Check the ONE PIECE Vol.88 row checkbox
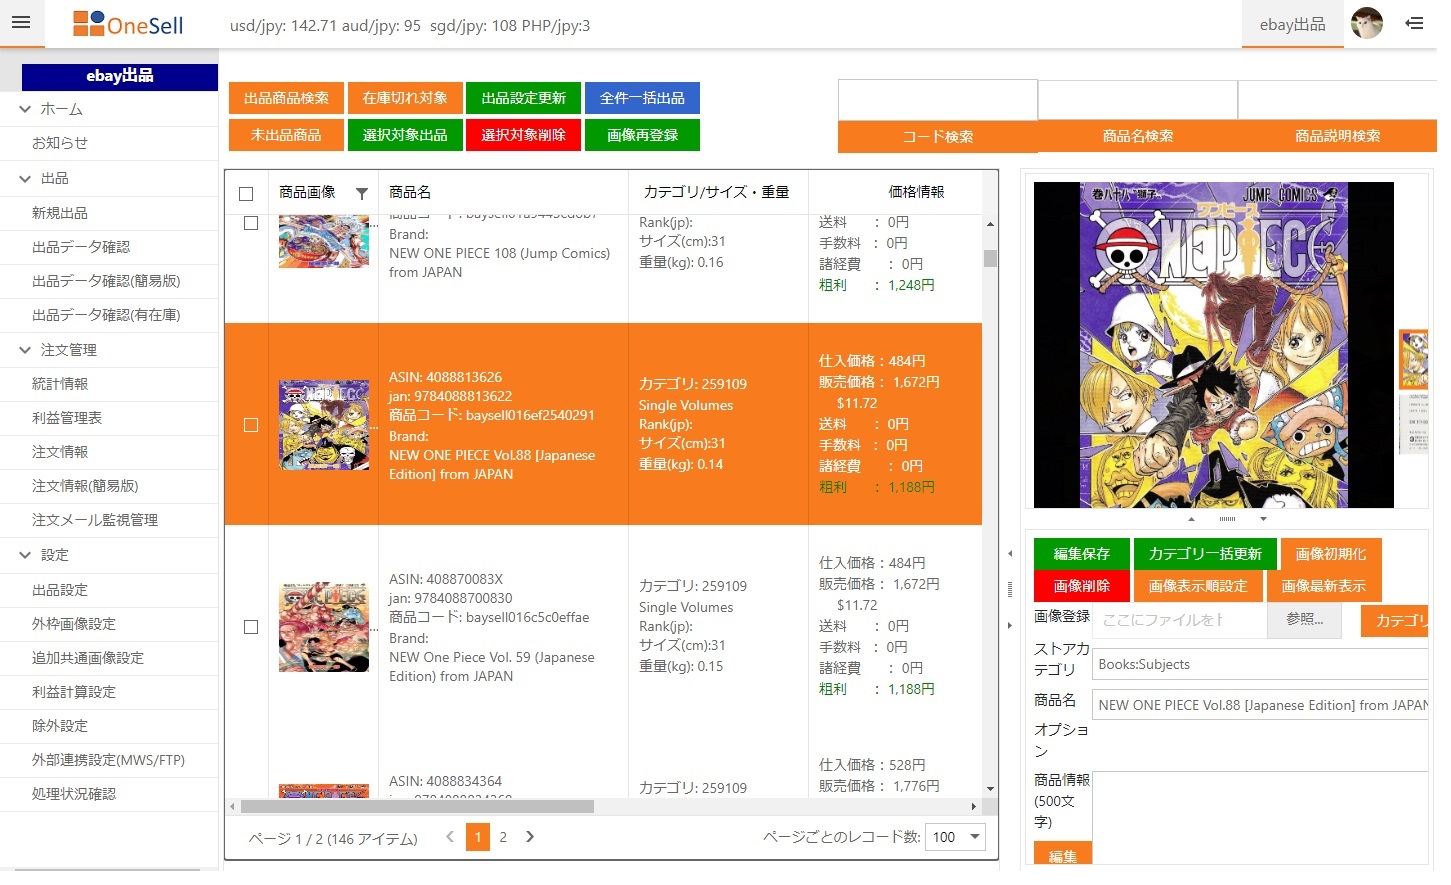The height and width of the screenshot is (885, 1451). click(x=251, y=425)
